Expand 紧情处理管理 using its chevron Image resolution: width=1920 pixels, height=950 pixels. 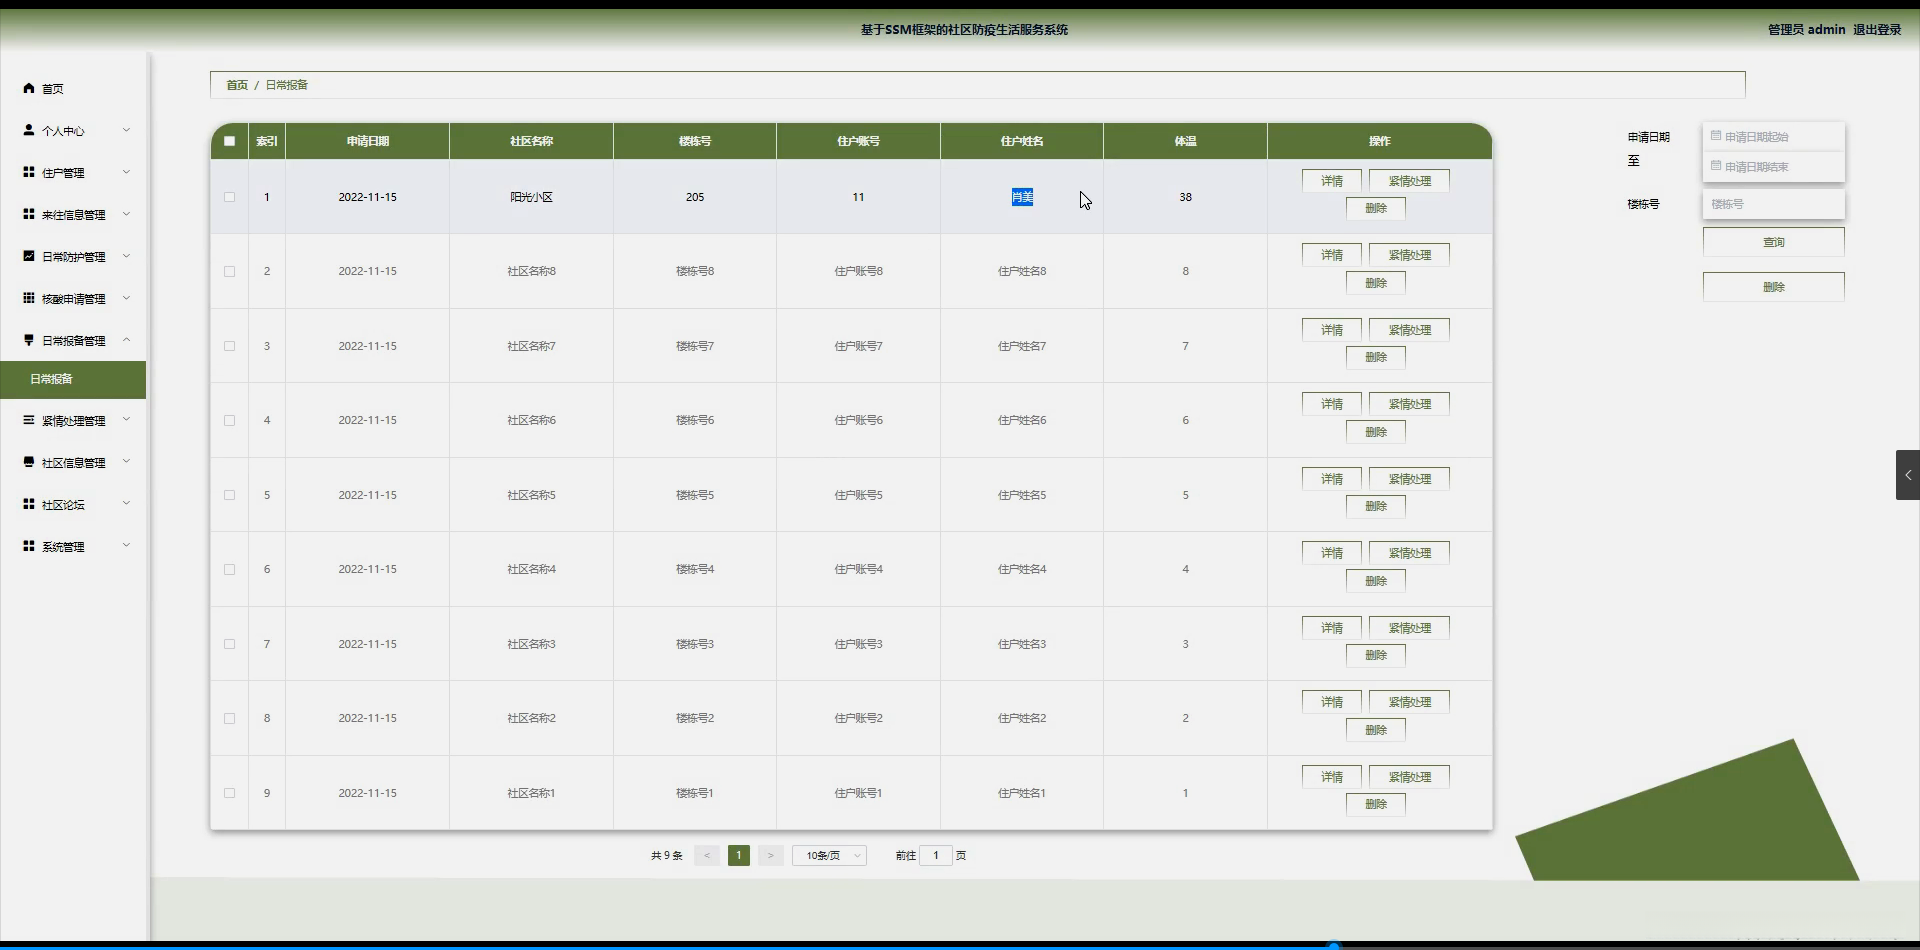click(126, 420)
